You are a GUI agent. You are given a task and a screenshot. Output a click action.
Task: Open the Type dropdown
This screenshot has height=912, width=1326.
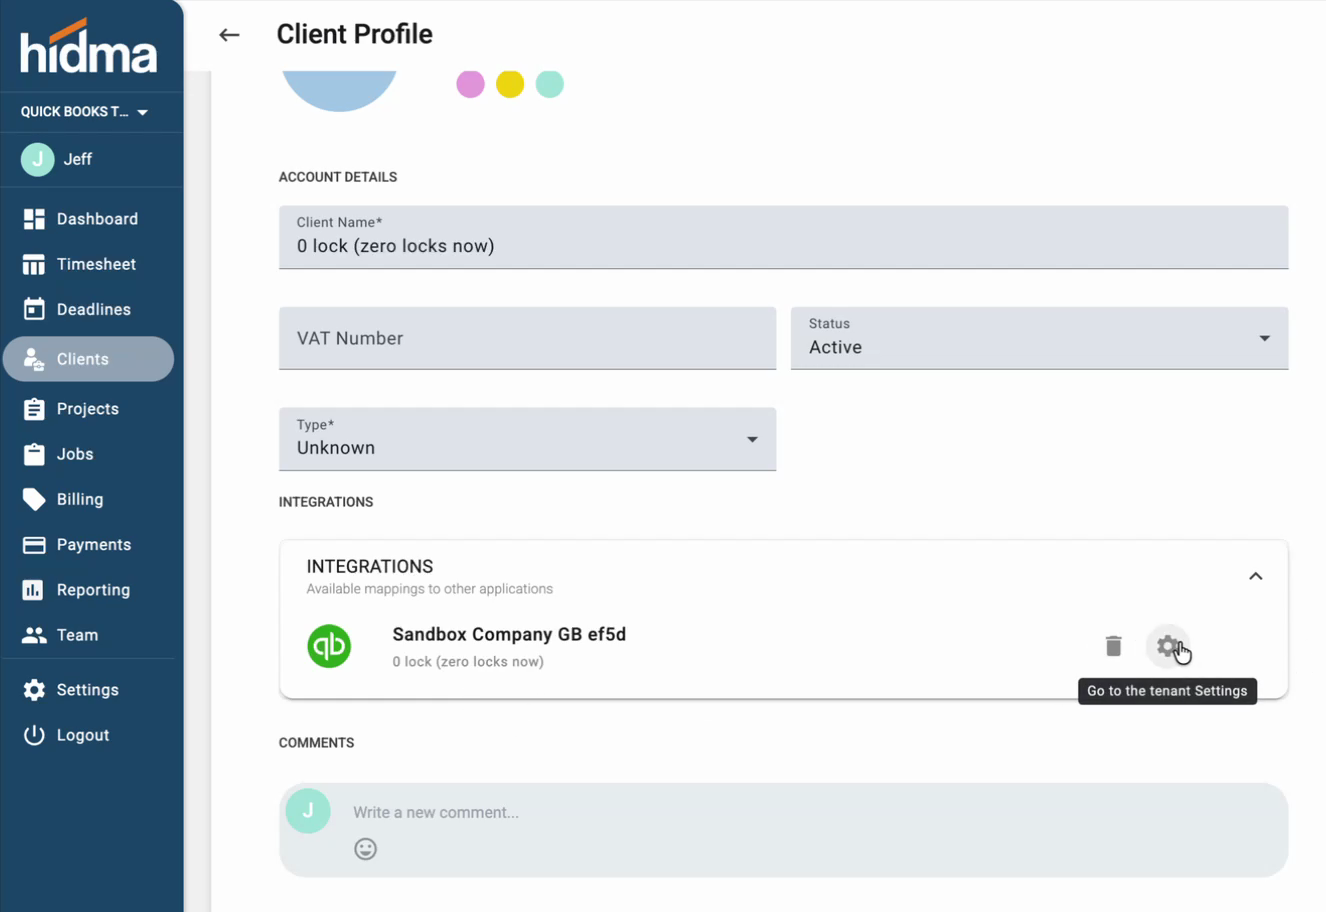527,439
